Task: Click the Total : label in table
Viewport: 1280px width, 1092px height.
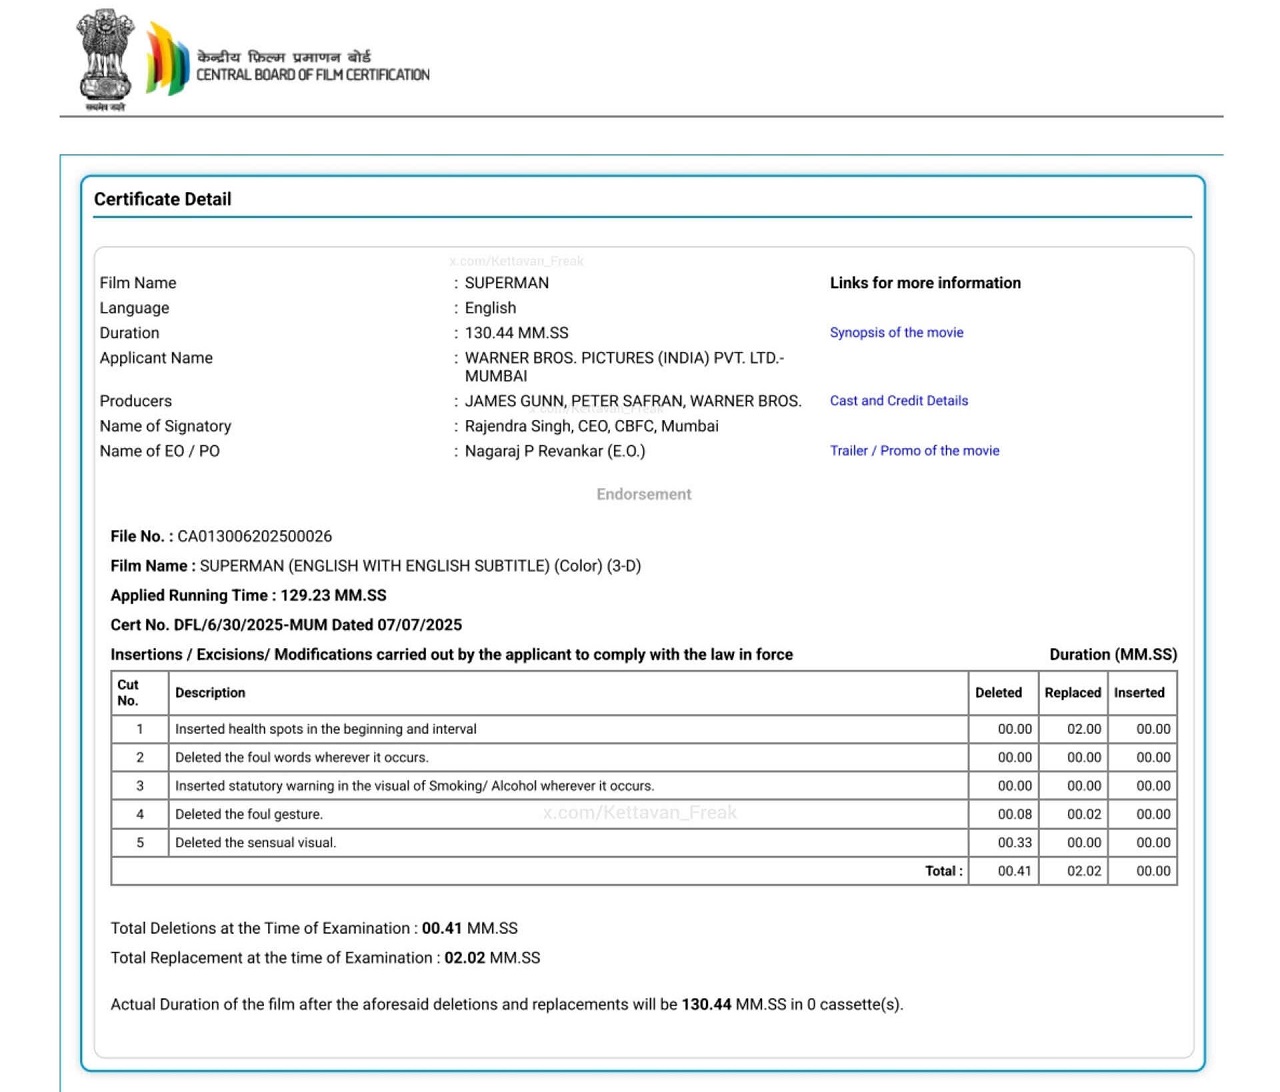Action: [944, 872]
